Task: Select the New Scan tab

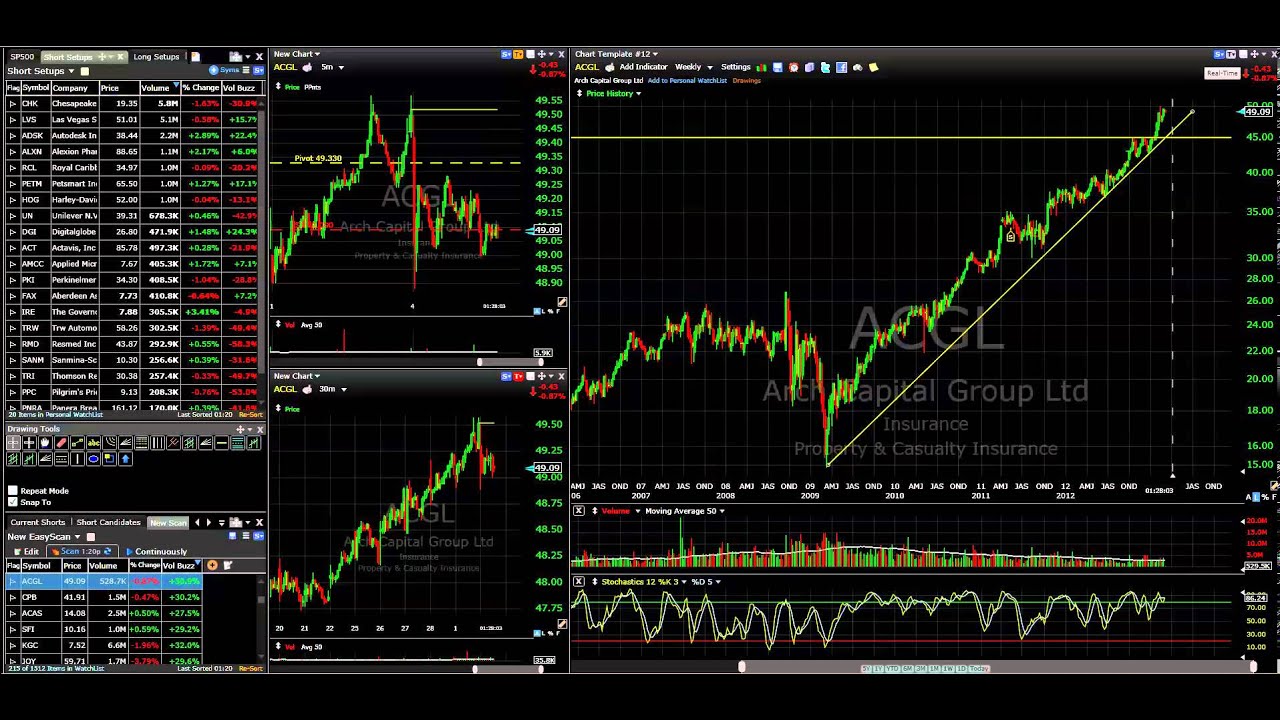Action: pos(168,522)
